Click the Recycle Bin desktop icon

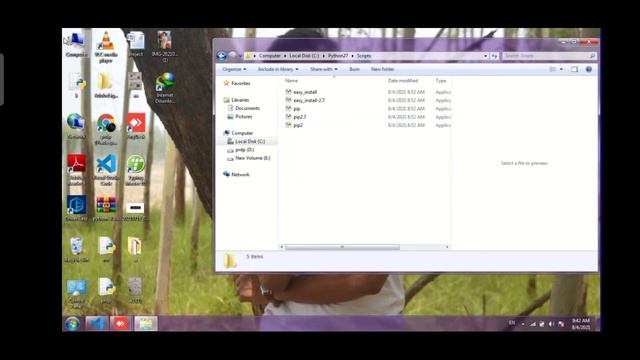pyautogui.click(x=76, y=249)
